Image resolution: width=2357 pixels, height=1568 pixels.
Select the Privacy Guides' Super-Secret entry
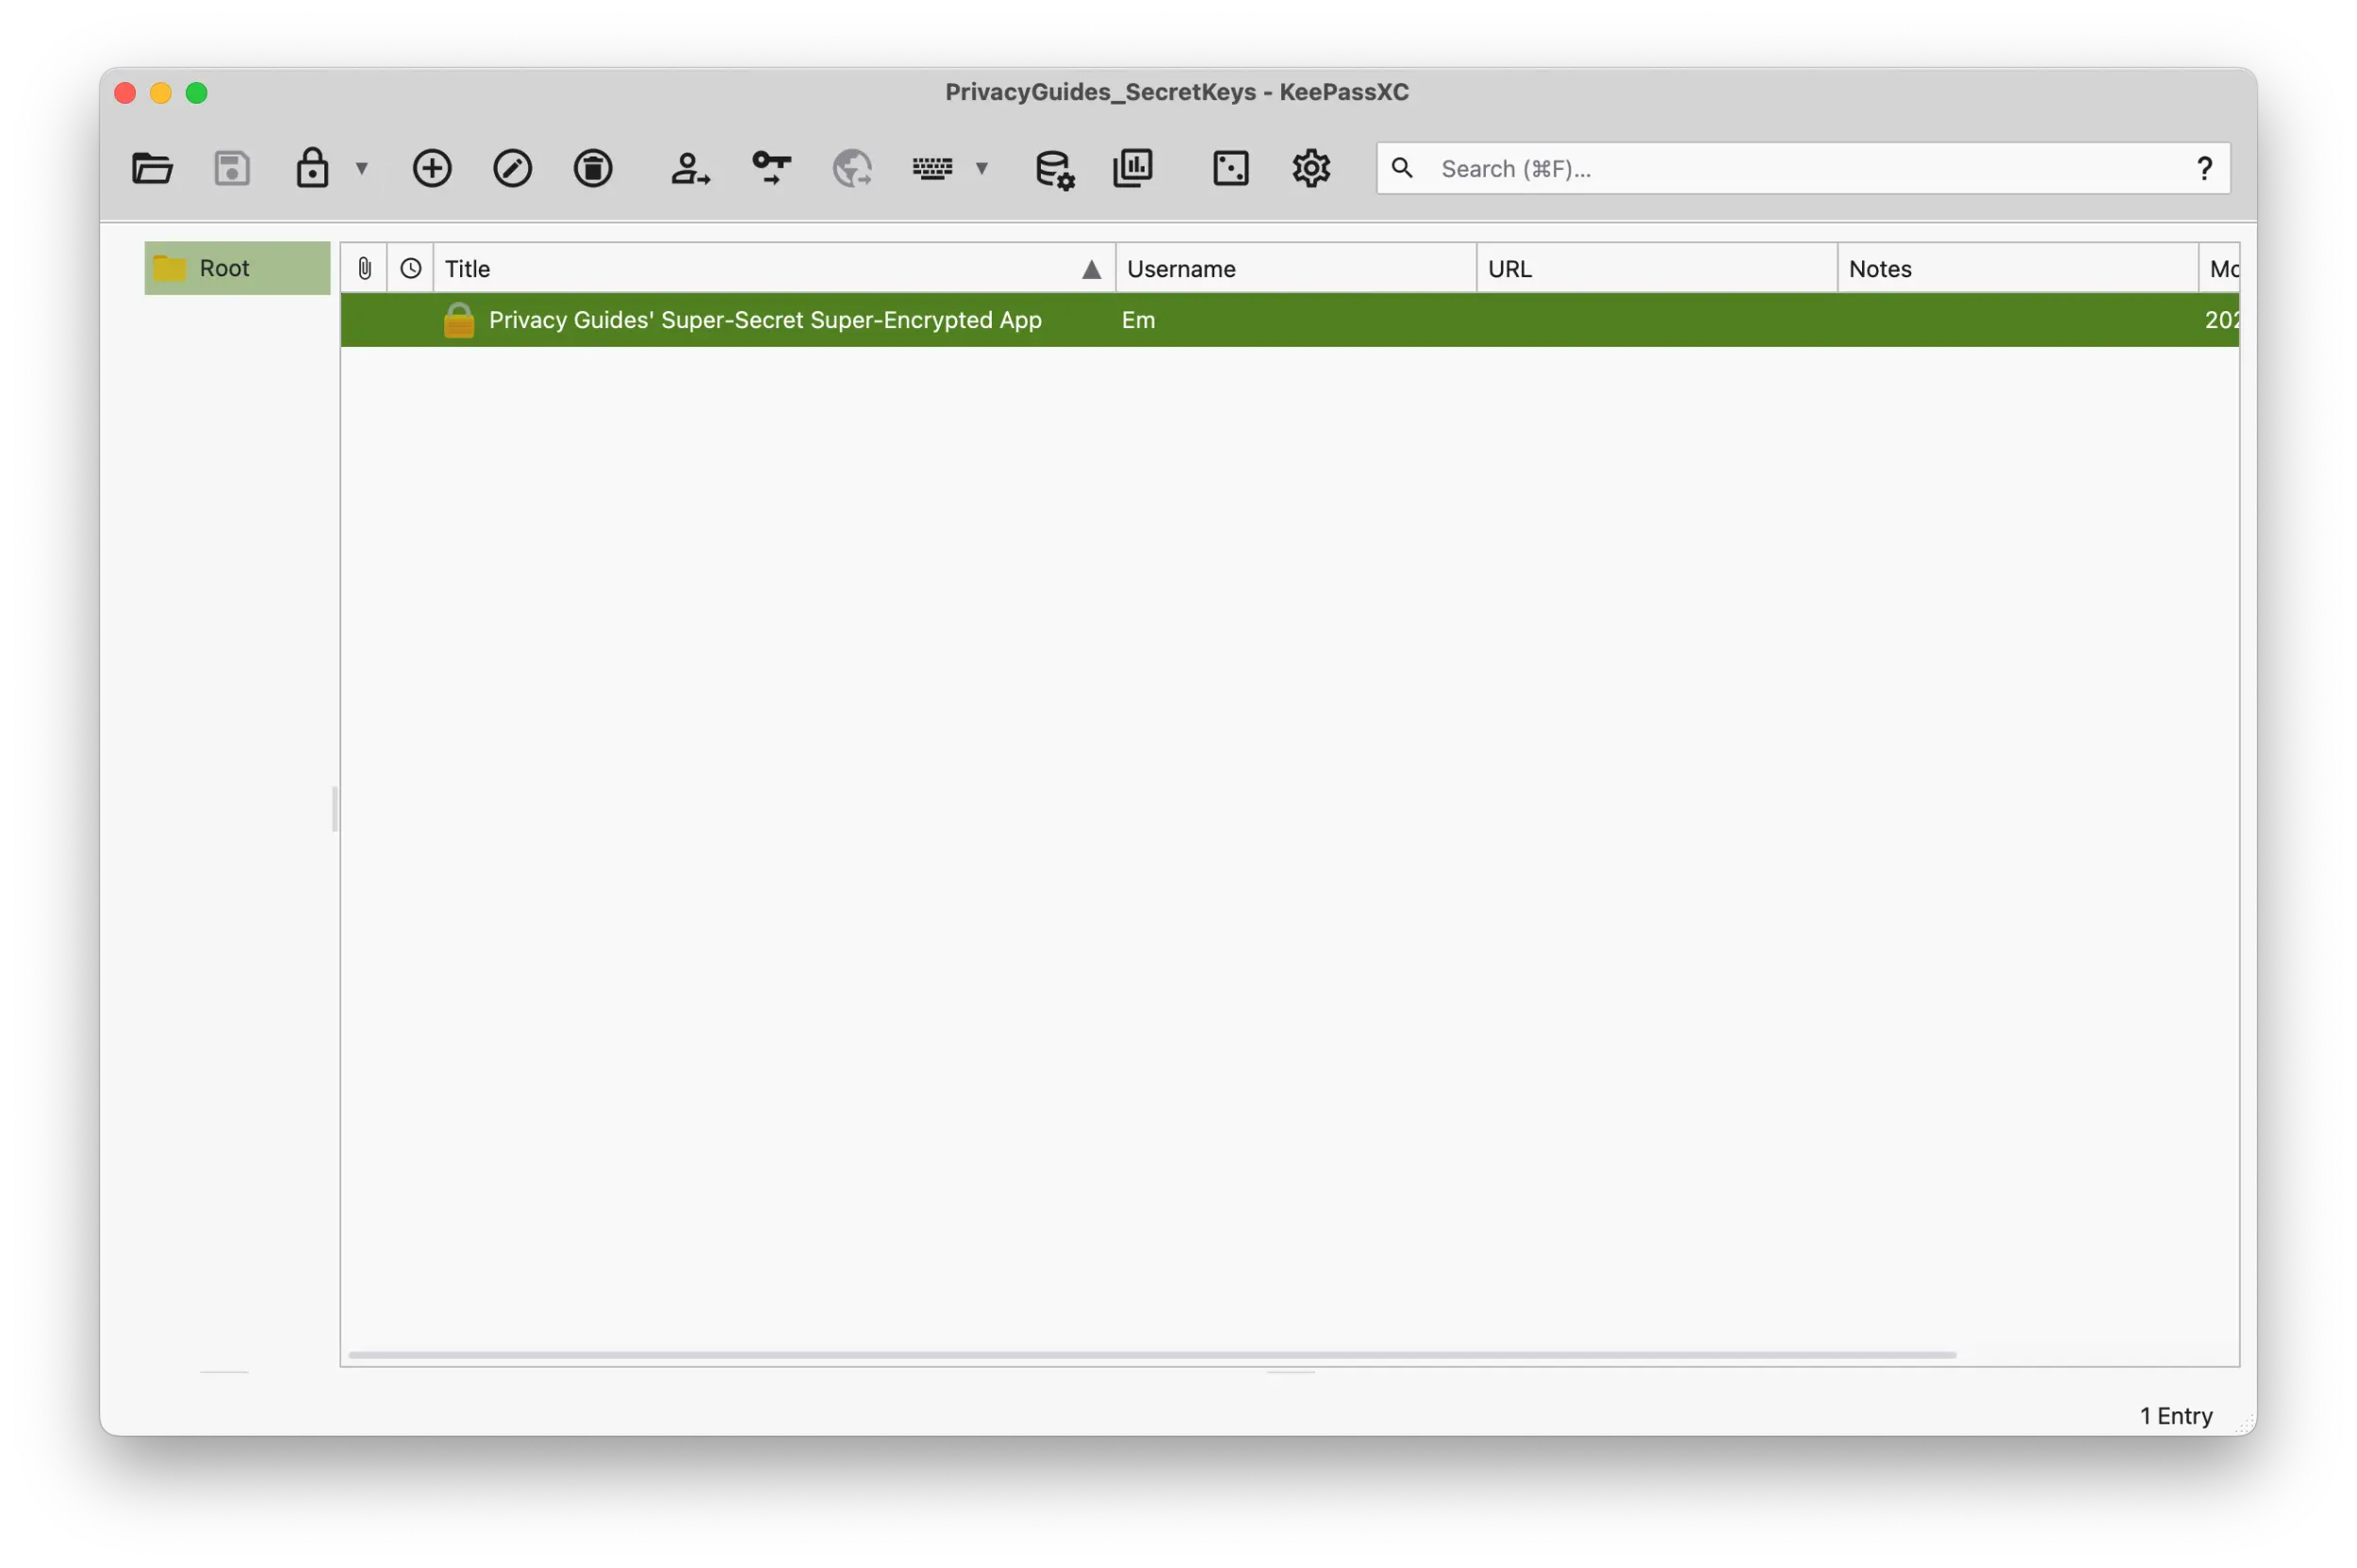click(x=764, y=320)
